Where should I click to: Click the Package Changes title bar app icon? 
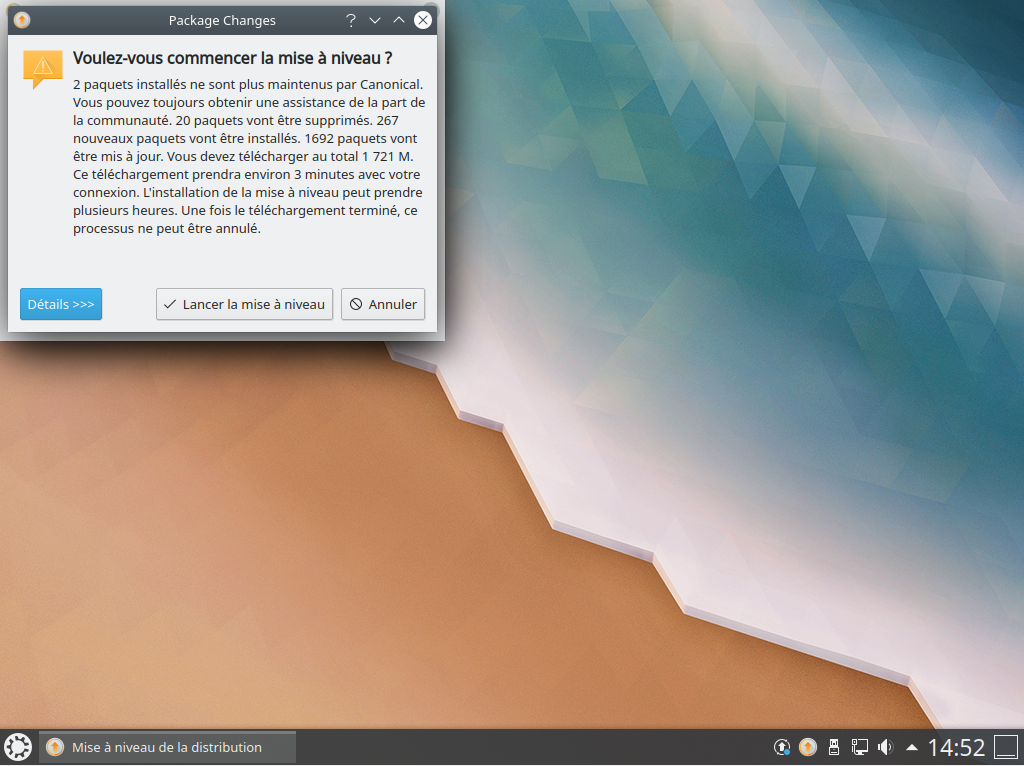(22, 20)
